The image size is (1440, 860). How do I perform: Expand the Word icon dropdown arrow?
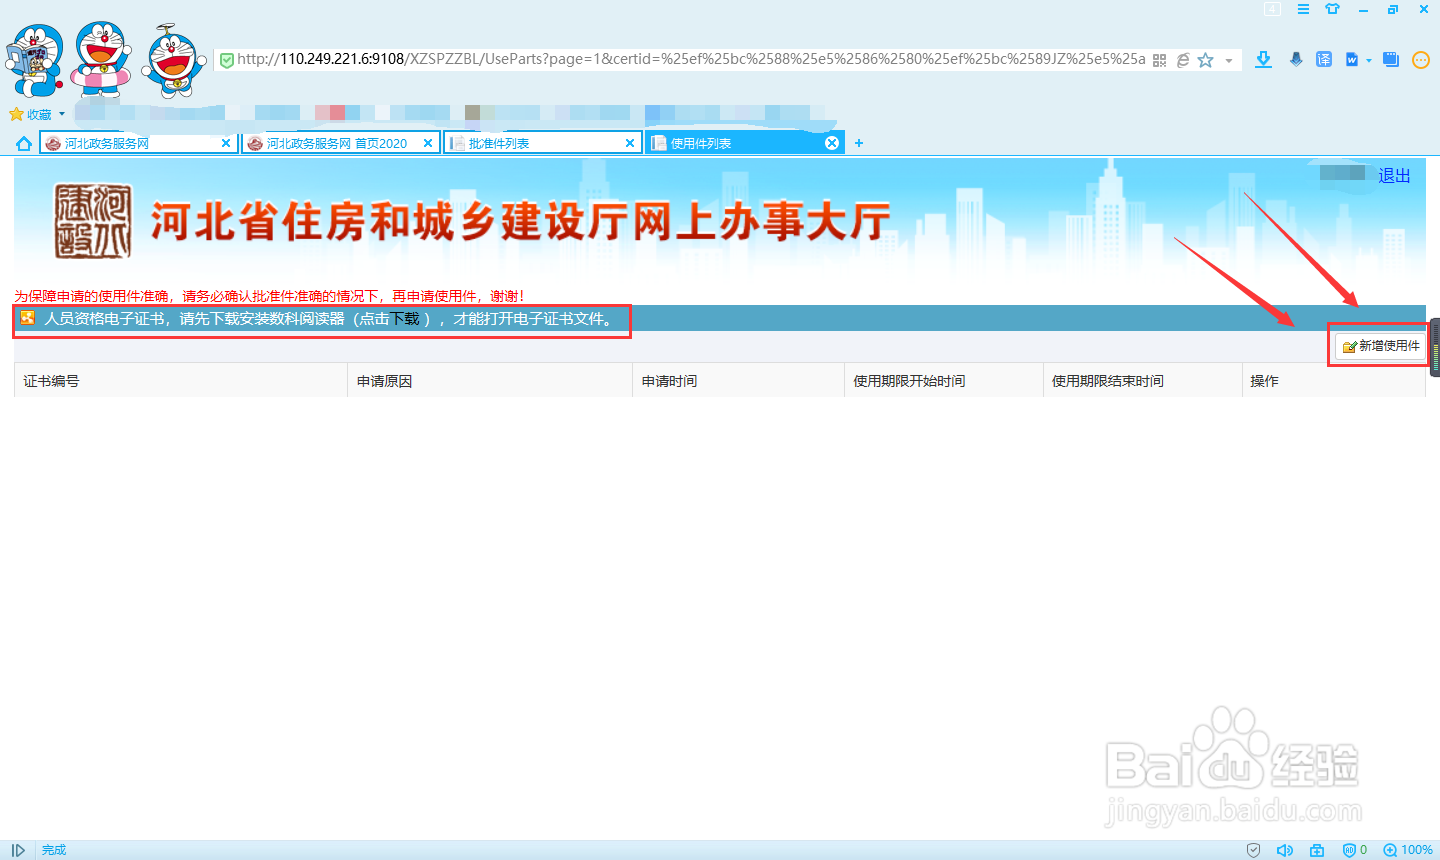[1367, 59]
